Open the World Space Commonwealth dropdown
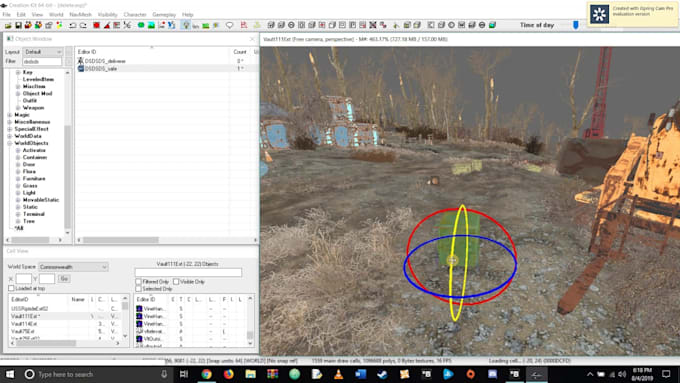Screen dimensions: 680x383 click(73, 267)
